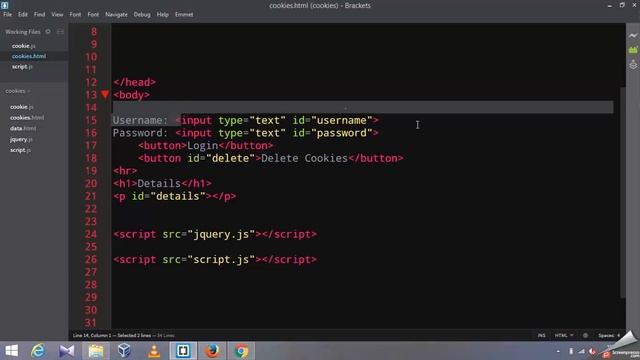The image size is (640, 360).
Task: Toggle INS insert/overwrite mode
Action: pos(541,336)
